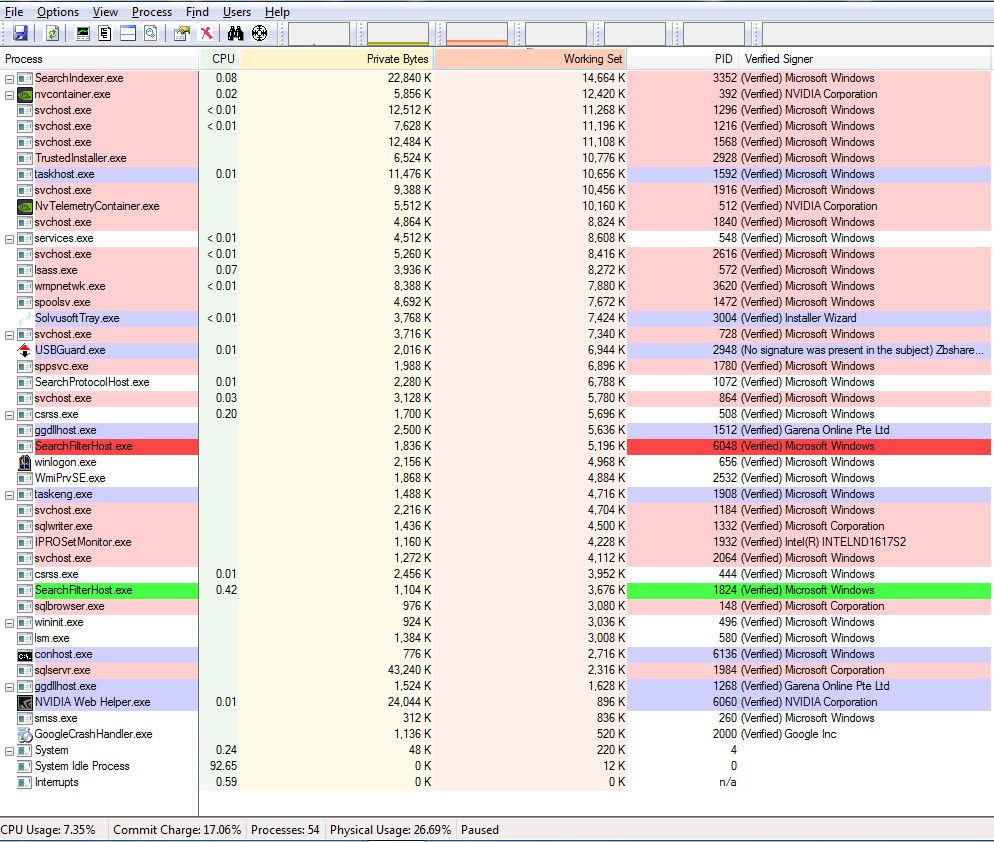The height and width of the screenshot is (842, 994).
Task: Open the File menu
Action: coord(14,11)
